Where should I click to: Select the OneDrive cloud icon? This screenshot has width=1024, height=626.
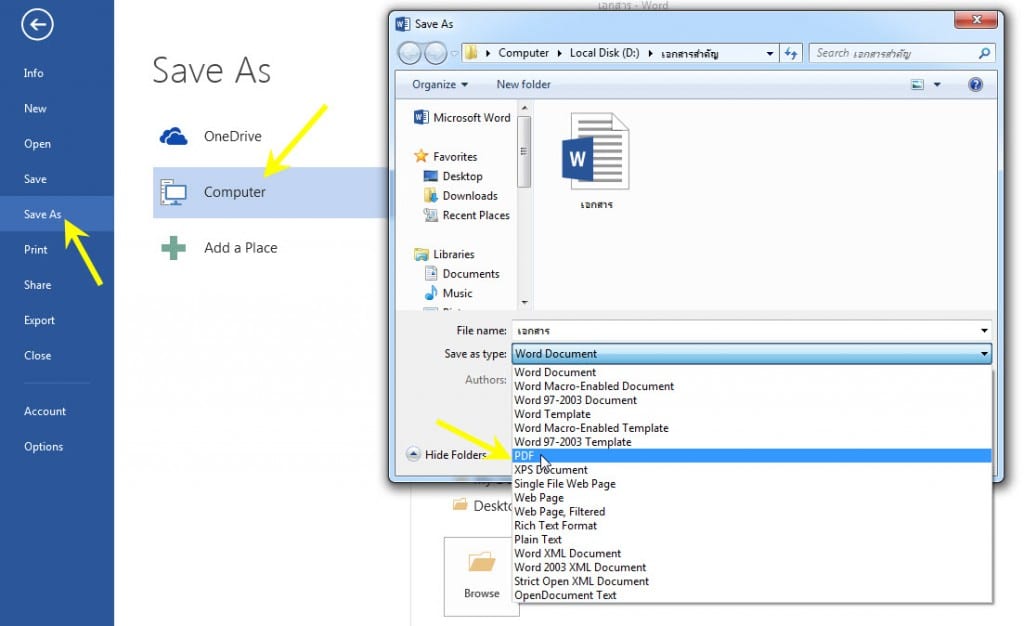point(173,136)
